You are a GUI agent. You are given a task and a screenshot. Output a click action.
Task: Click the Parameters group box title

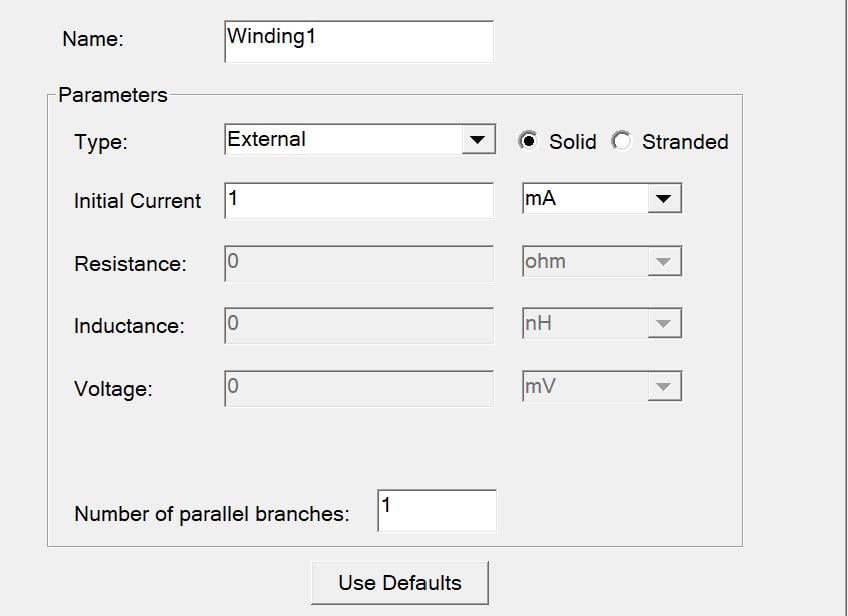coord(113,96)
